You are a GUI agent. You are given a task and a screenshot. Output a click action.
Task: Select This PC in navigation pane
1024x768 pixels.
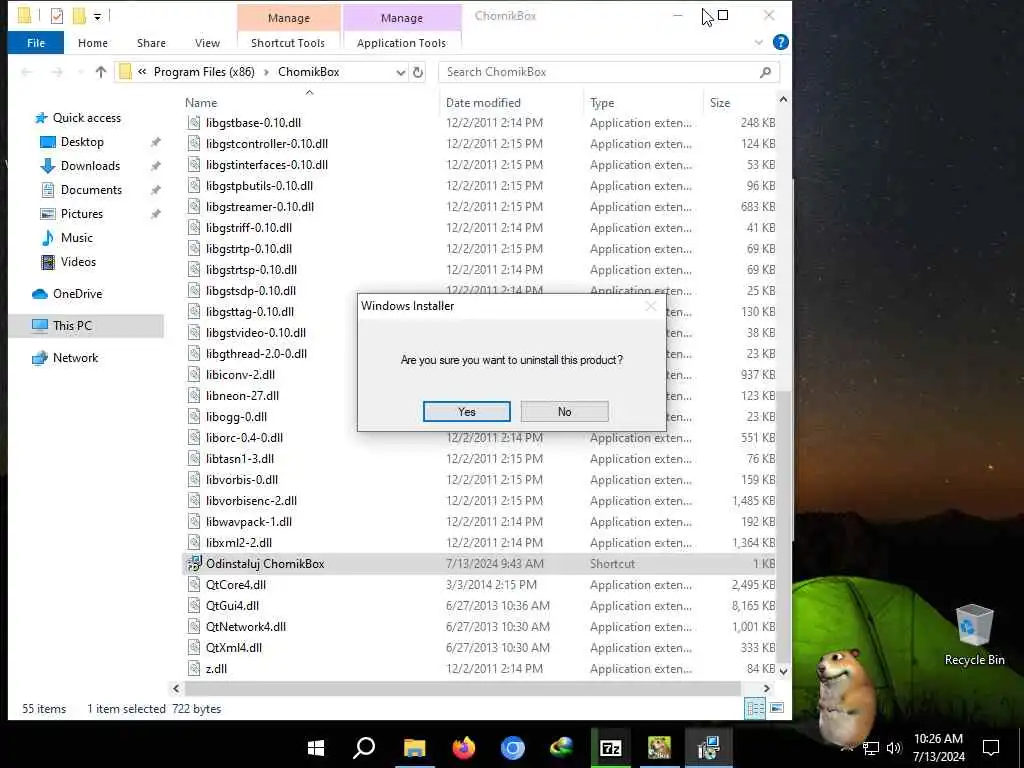pos(72,325)
